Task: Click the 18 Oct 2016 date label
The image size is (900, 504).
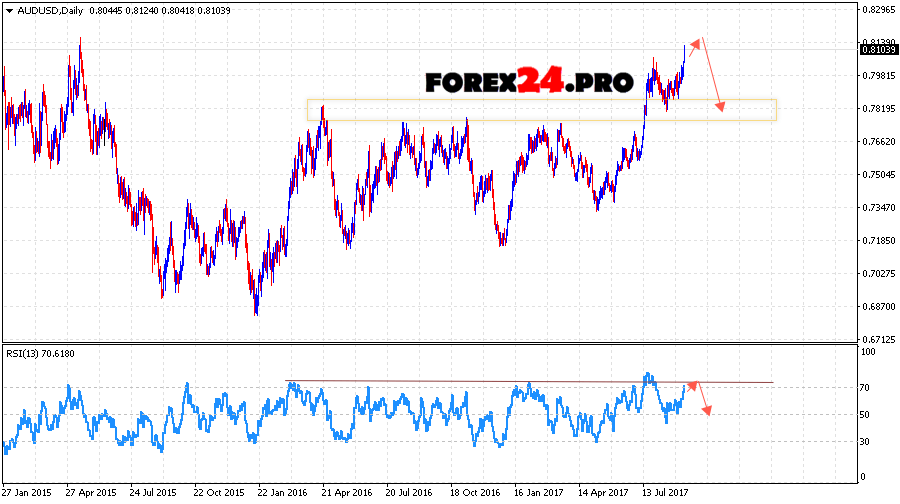Action: (x=475, y=493)
